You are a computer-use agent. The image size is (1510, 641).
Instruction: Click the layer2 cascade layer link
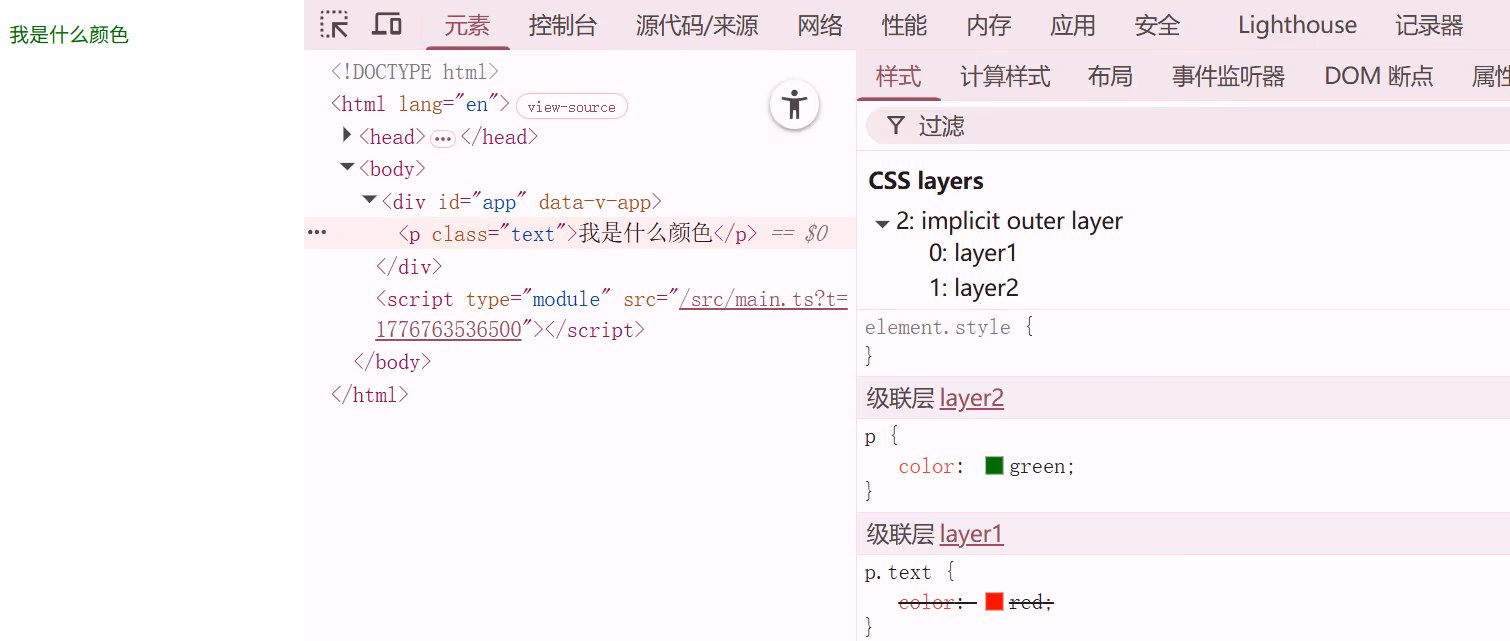pyautogui.click(x=971, y=398)
